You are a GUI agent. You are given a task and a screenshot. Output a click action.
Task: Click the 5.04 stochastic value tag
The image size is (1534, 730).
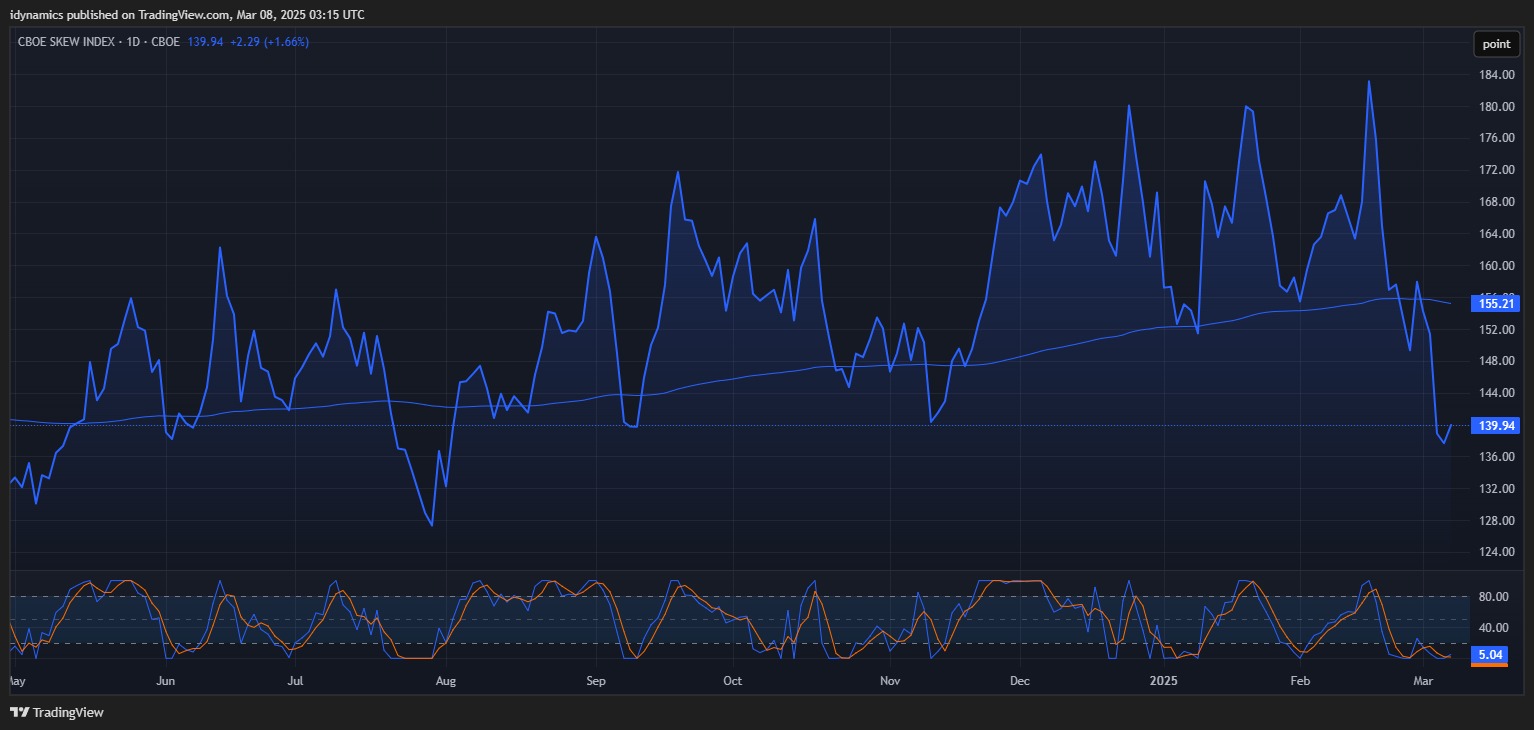click(1490, 655)
